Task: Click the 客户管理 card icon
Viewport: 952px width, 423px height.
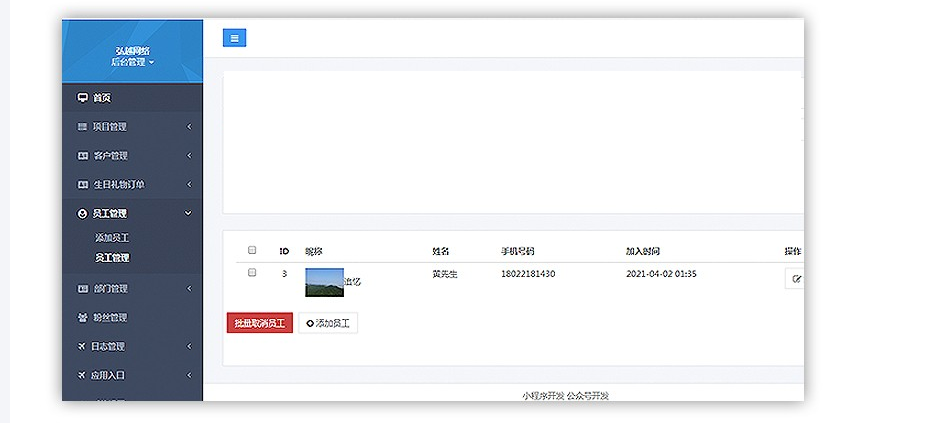Action: (83, 156)
